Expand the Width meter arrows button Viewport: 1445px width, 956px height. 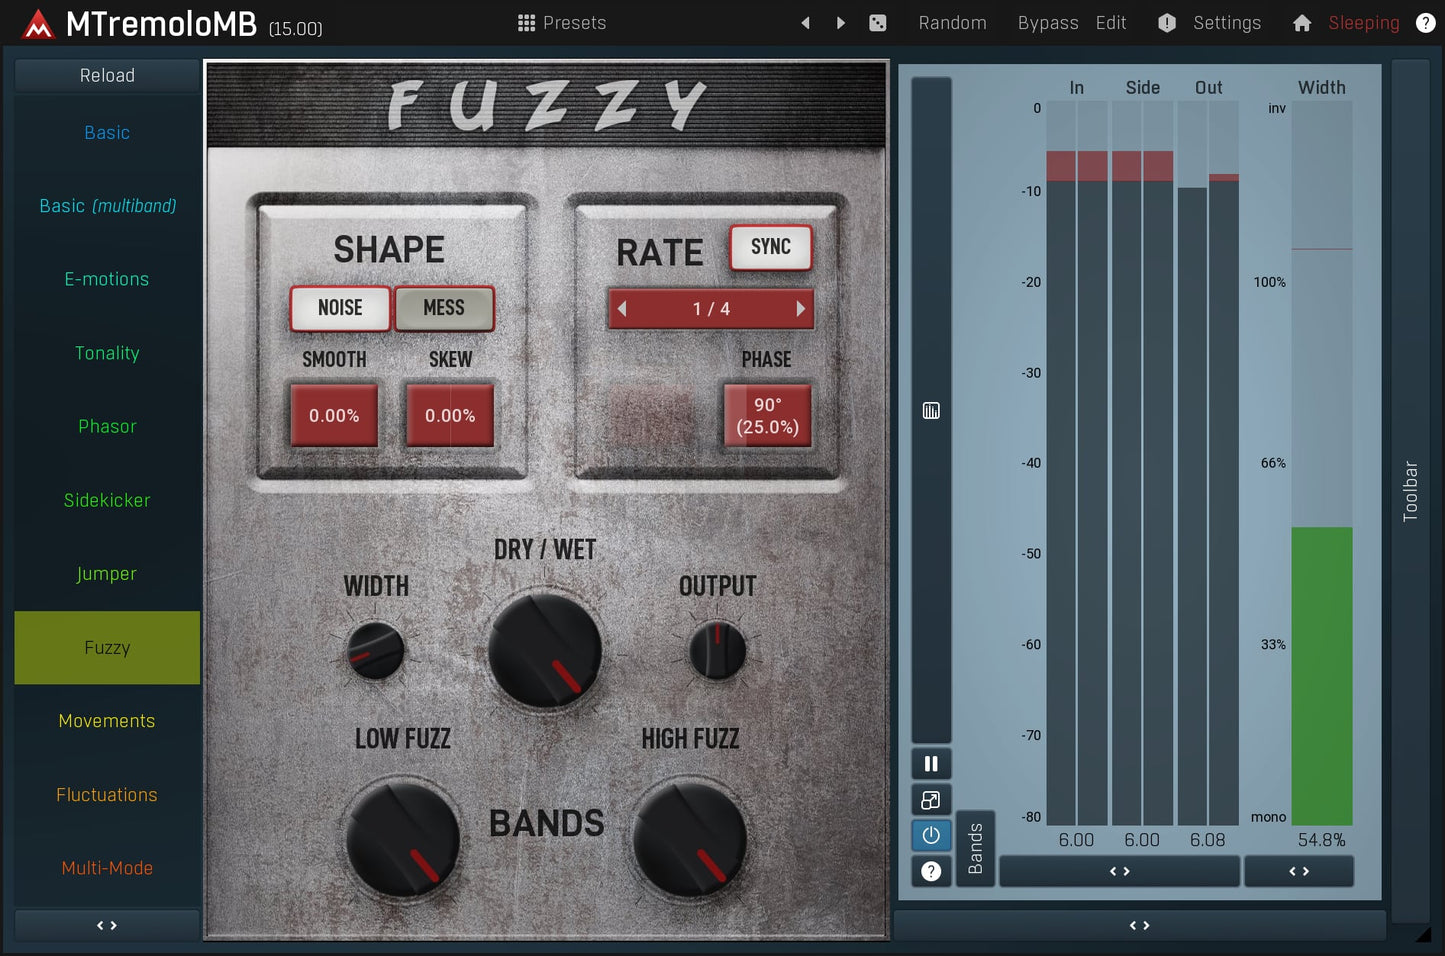[x=1299, y=871]
